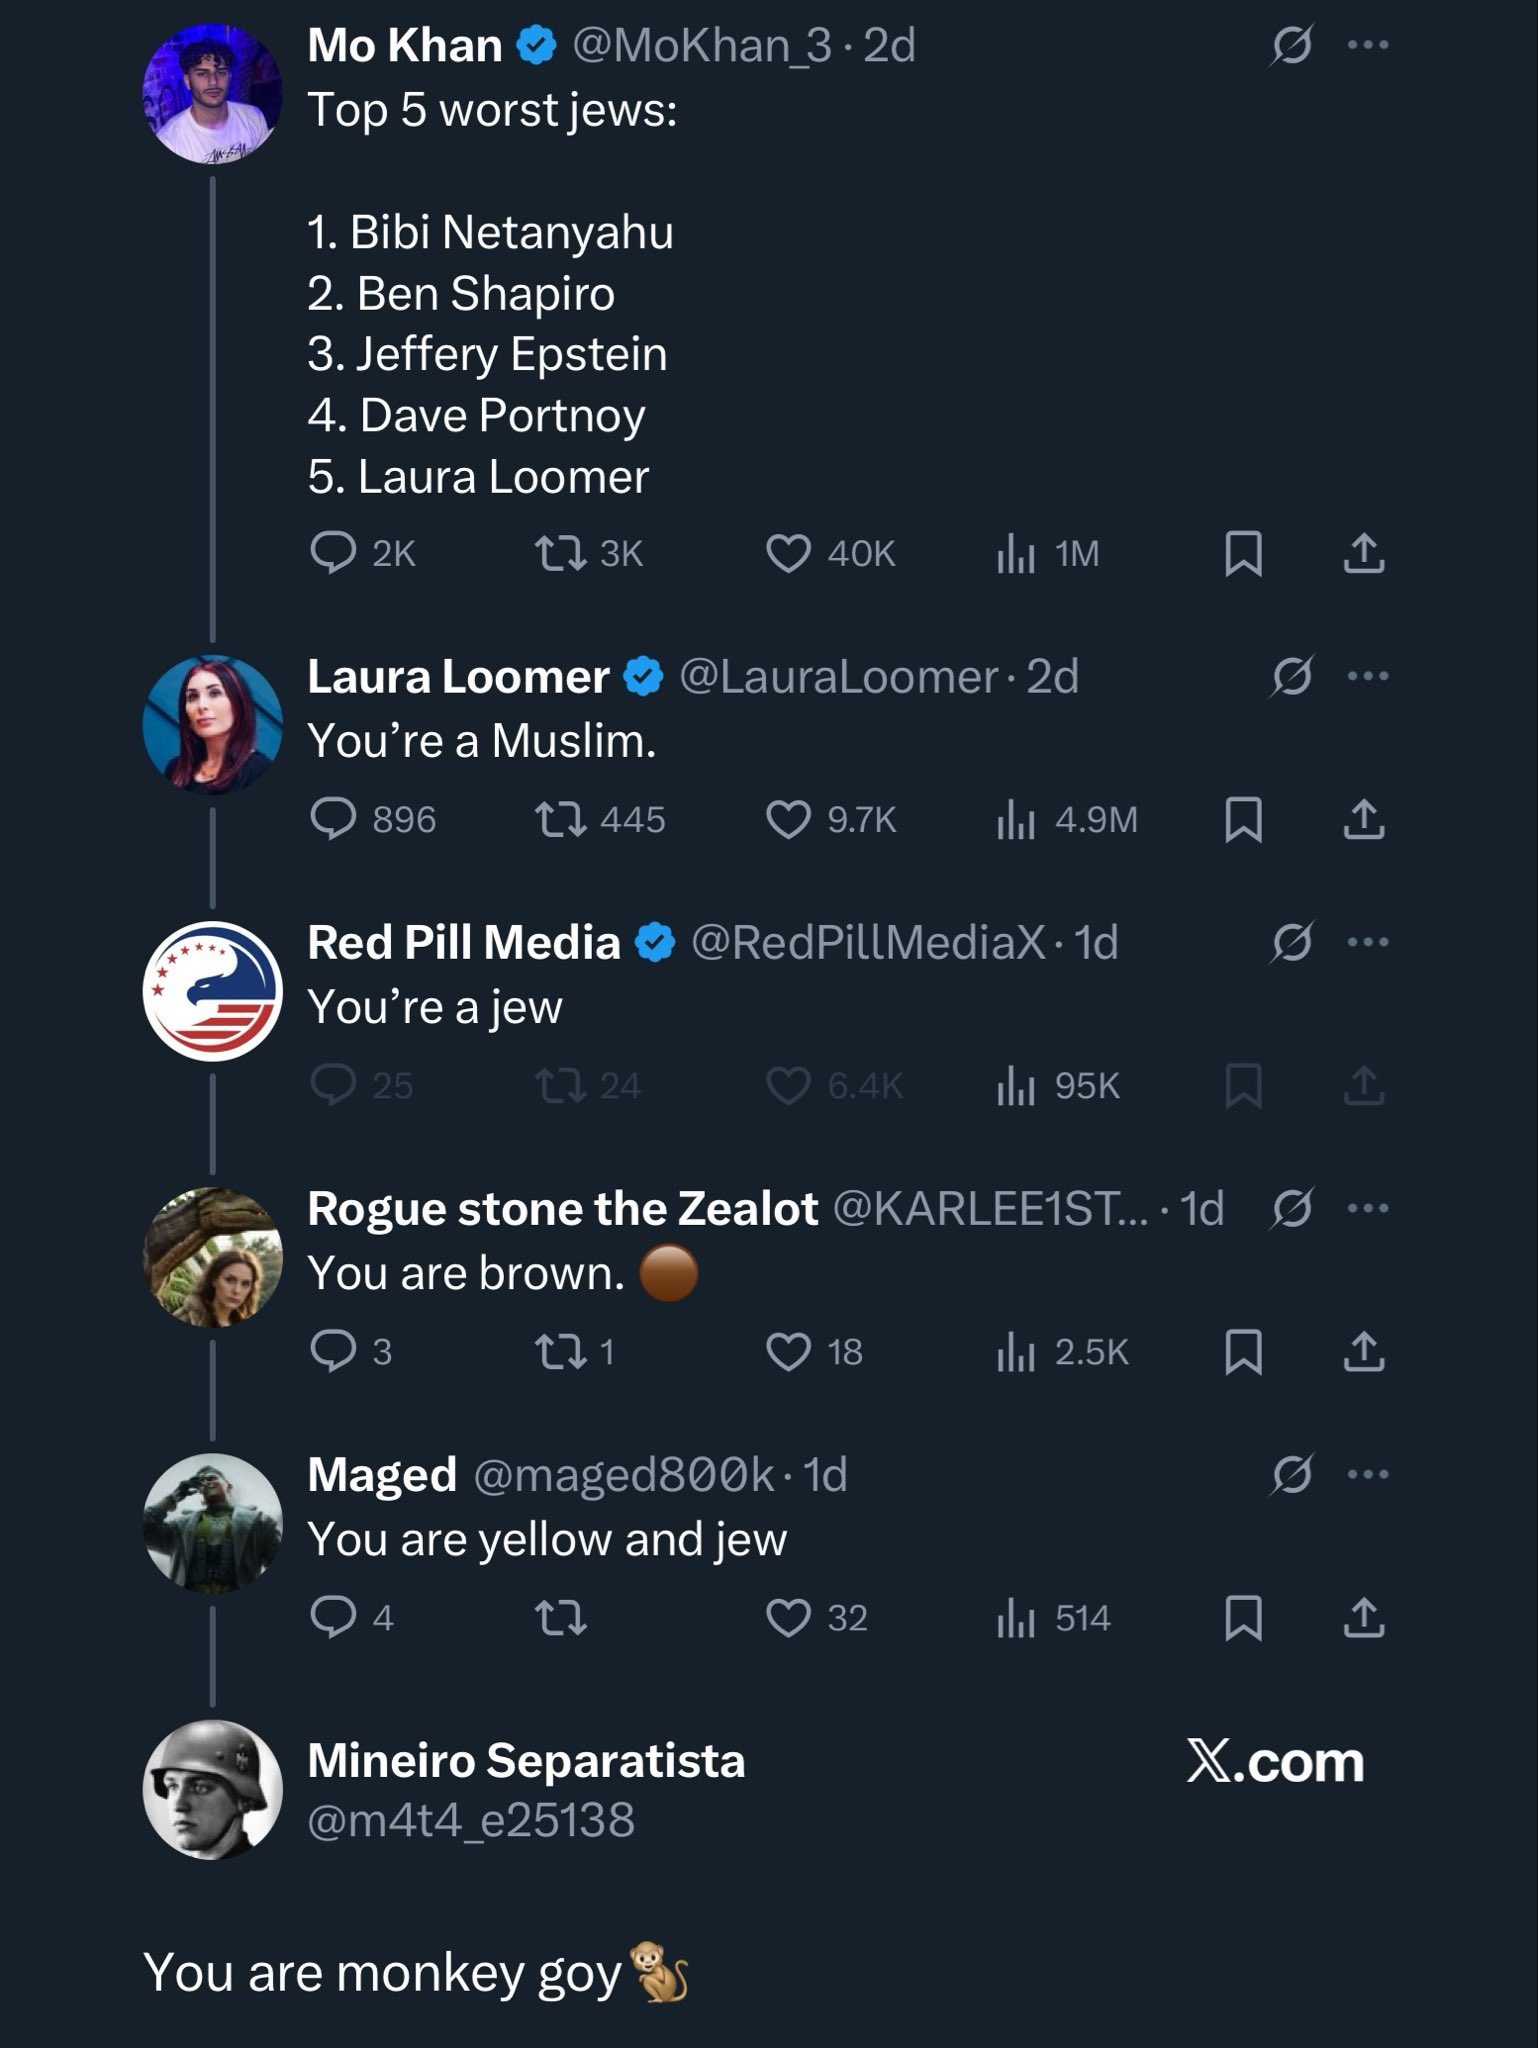Viewport: 1538px width, 2048px height.
Task: Repost Mo Khan's tweet
Action: tap(561, 553)
